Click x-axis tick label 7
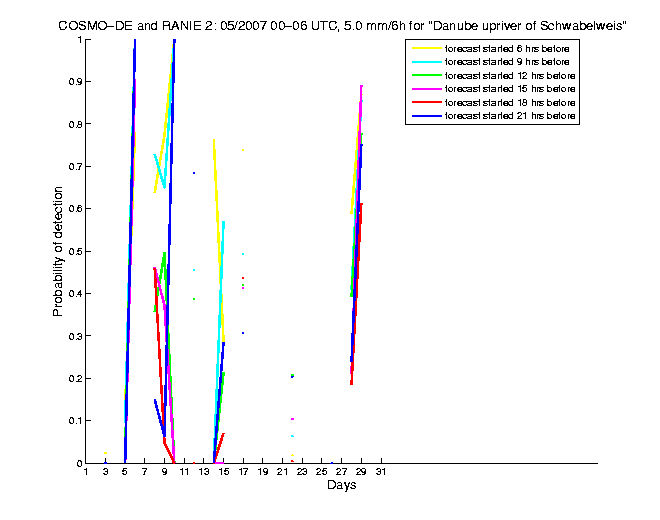 pos(144,472)
